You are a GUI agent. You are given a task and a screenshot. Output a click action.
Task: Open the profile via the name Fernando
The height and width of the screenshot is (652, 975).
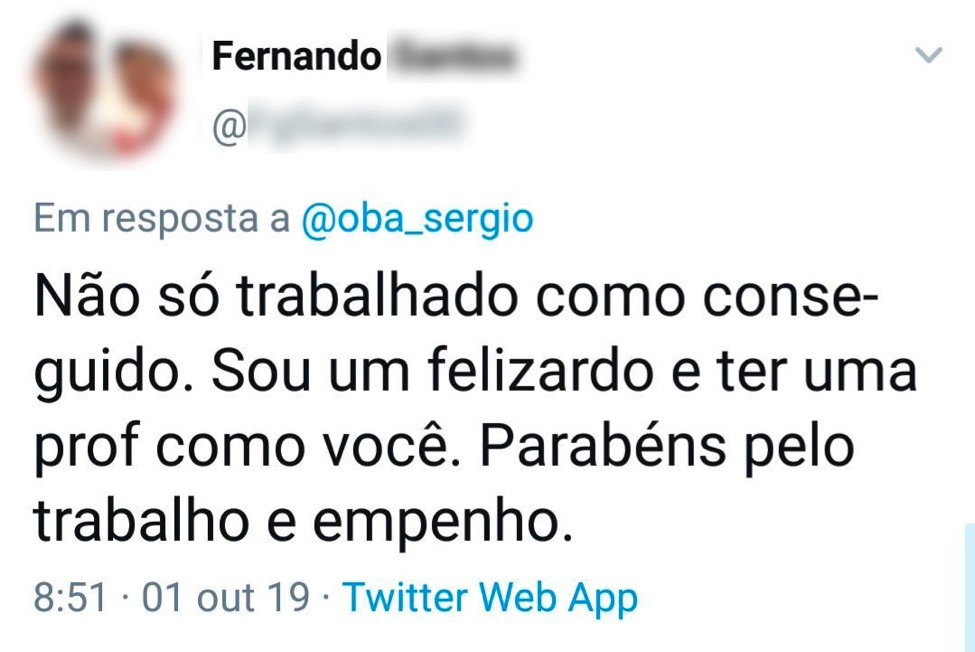[296, 58]
